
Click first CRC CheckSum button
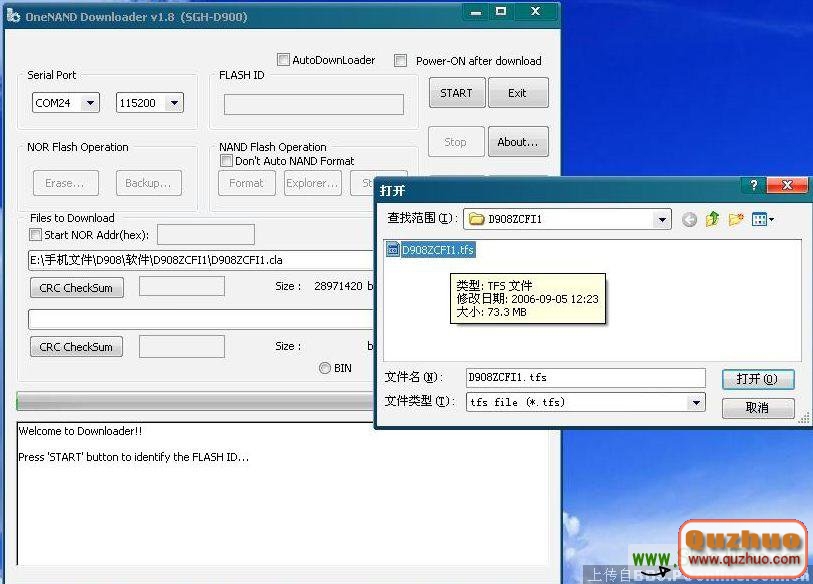point(77,288)
